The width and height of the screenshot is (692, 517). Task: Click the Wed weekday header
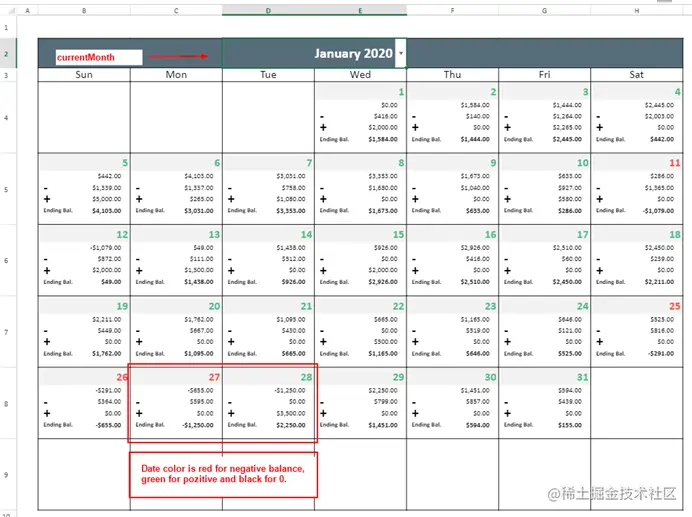point(361,75)
